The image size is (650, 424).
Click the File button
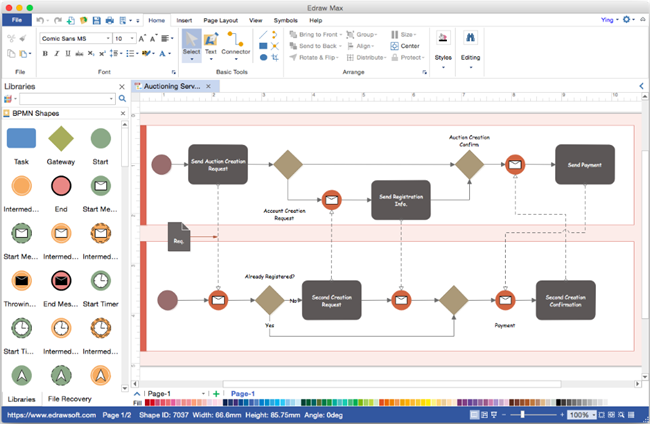pyautogui.click(x=16, y=20)
